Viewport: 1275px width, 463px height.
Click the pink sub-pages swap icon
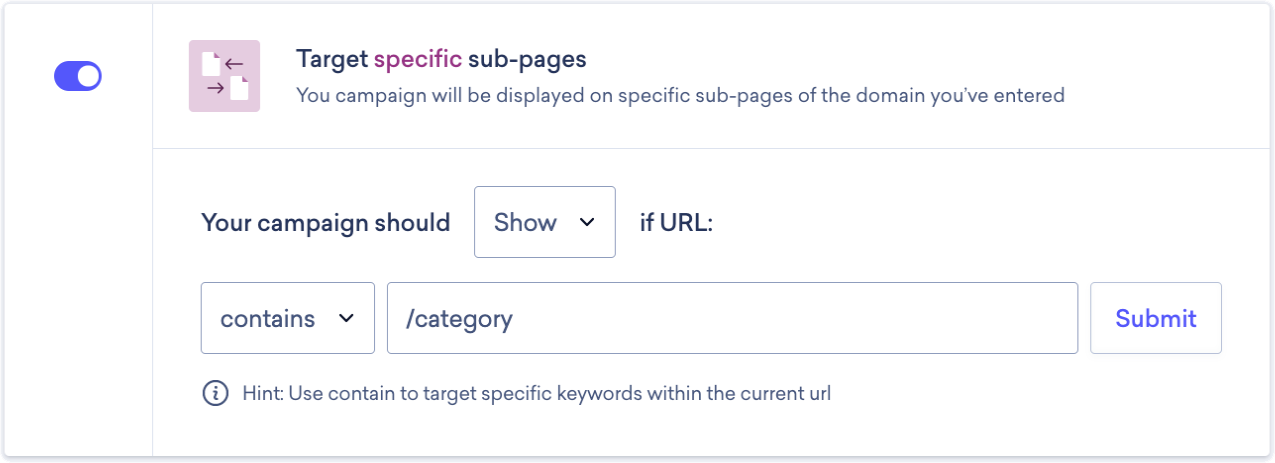[224, 76]
